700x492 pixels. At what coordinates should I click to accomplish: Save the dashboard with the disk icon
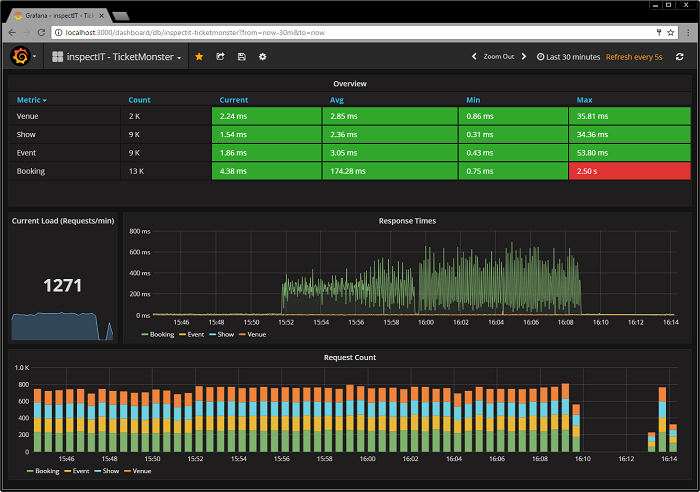pyautogui.click(x=241, y=57)
